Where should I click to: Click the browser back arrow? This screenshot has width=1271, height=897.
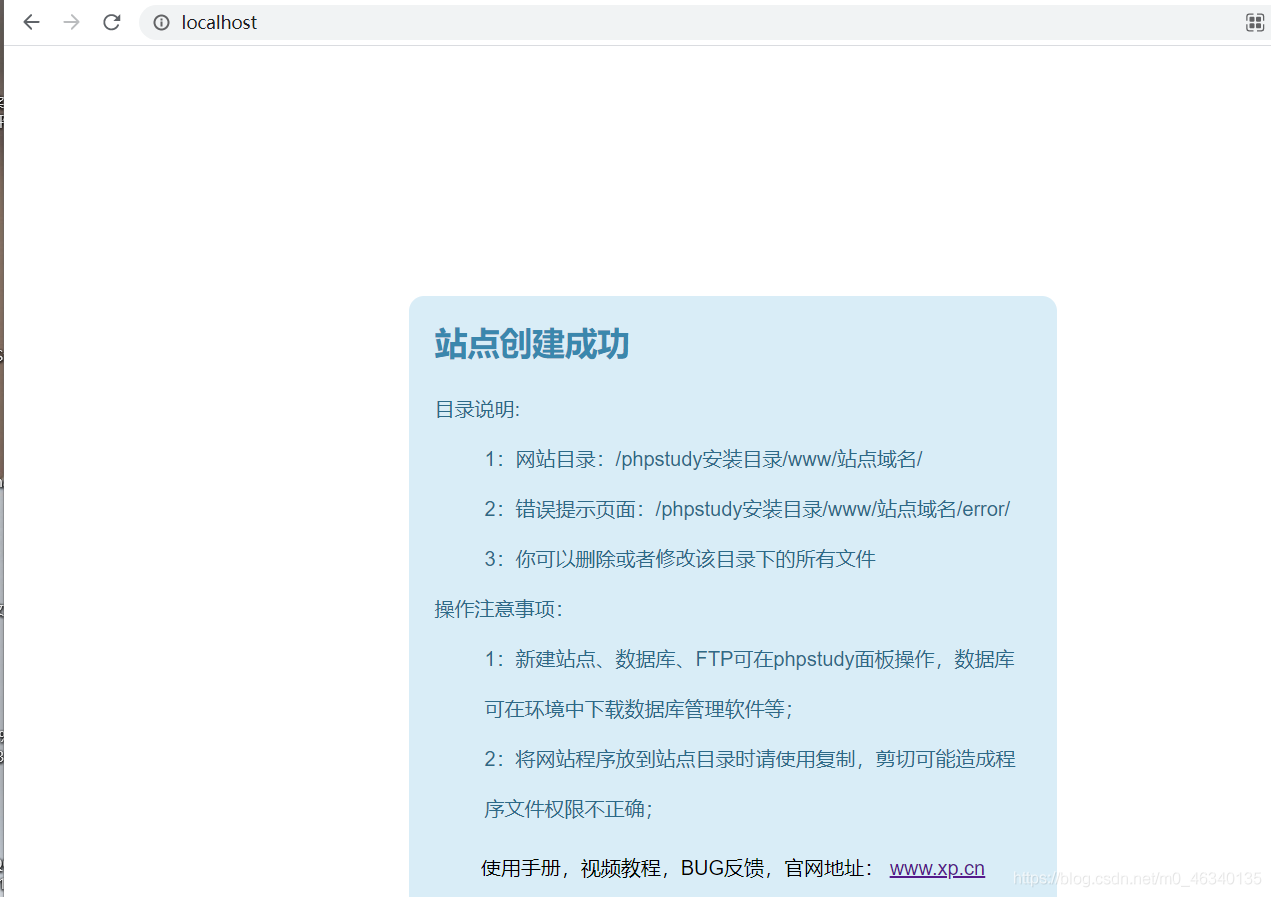coord(31,22)
